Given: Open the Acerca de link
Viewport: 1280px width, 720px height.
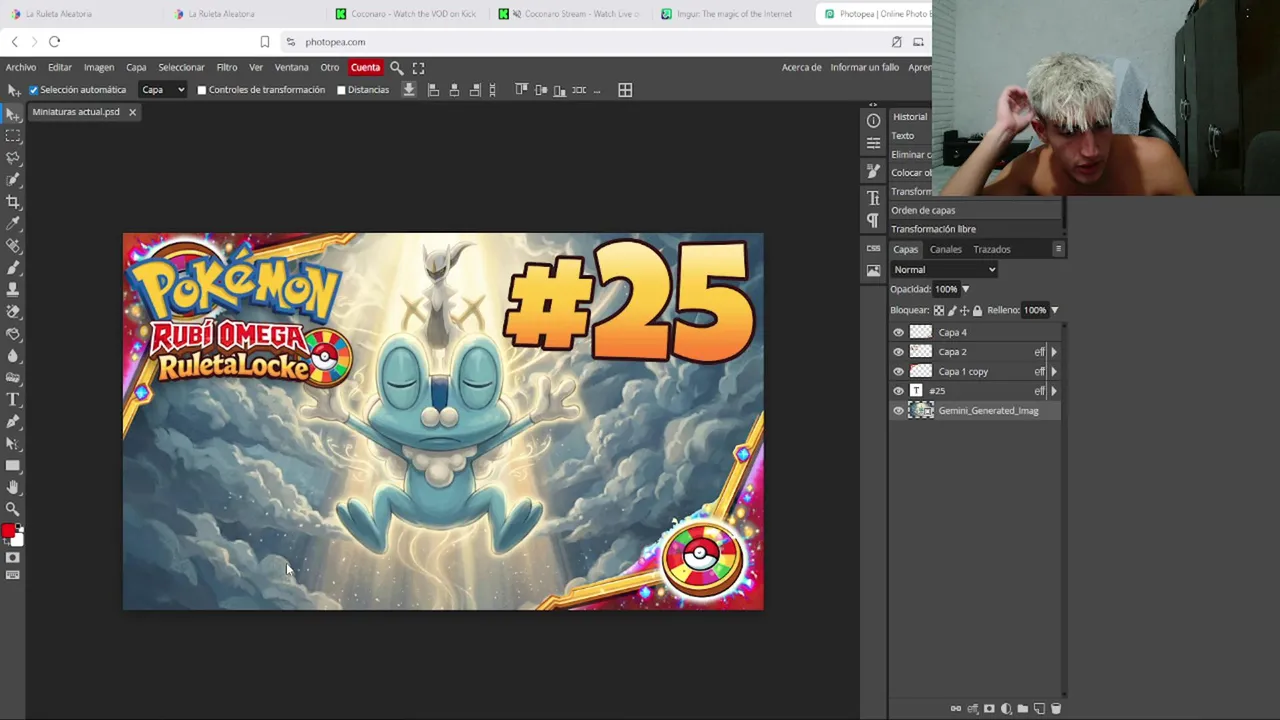Looking at the screenshot, I should pyautogui.click(x=801, y=67).
